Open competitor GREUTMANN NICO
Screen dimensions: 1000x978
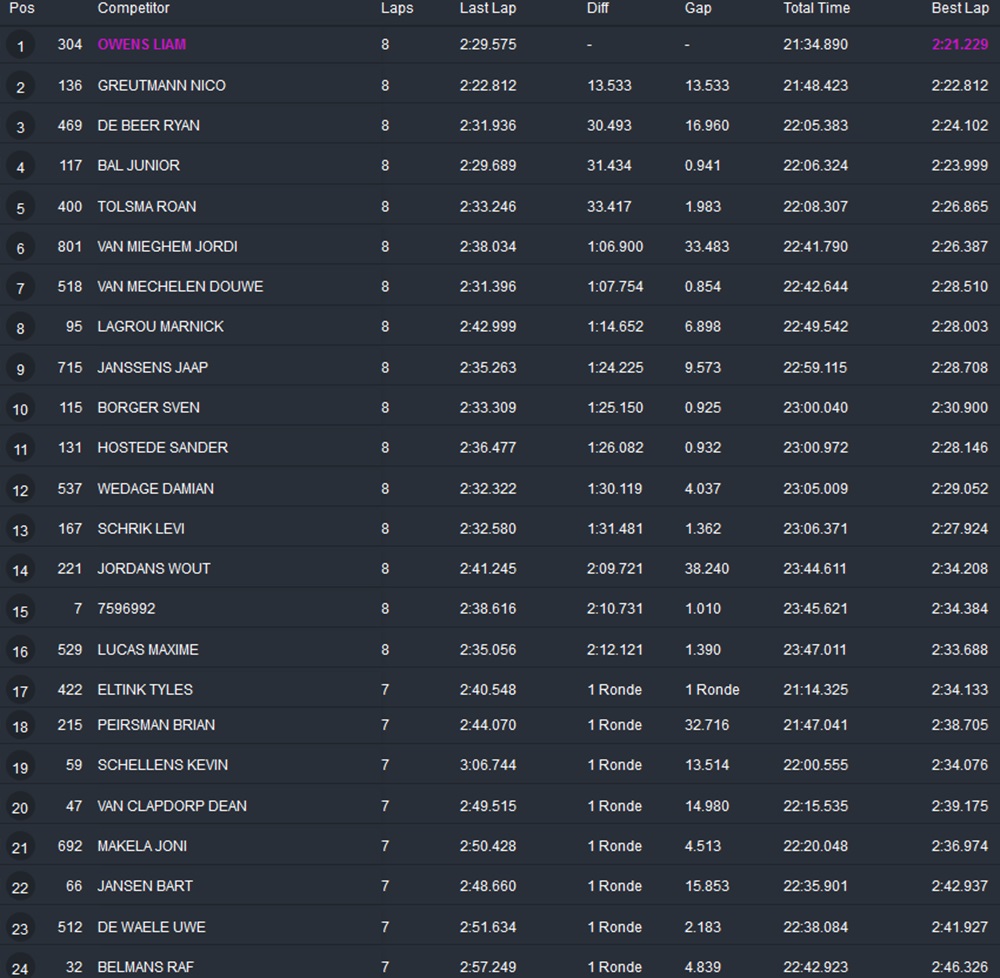click(x=161, y=86)
